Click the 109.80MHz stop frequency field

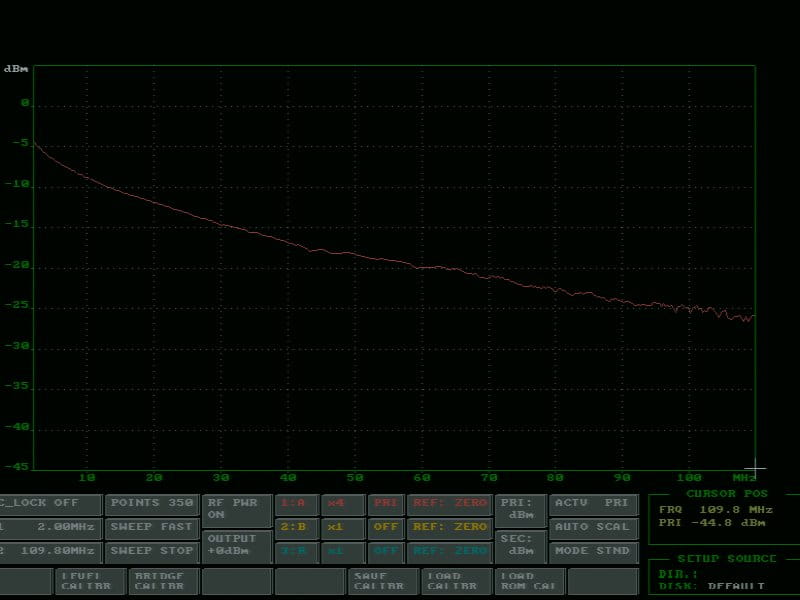pyautogui.click(x=50, y=550)
